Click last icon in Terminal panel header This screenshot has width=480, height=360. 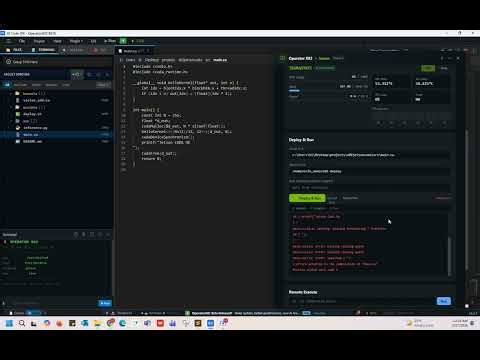pyautogui.click(x=108, y=235)
